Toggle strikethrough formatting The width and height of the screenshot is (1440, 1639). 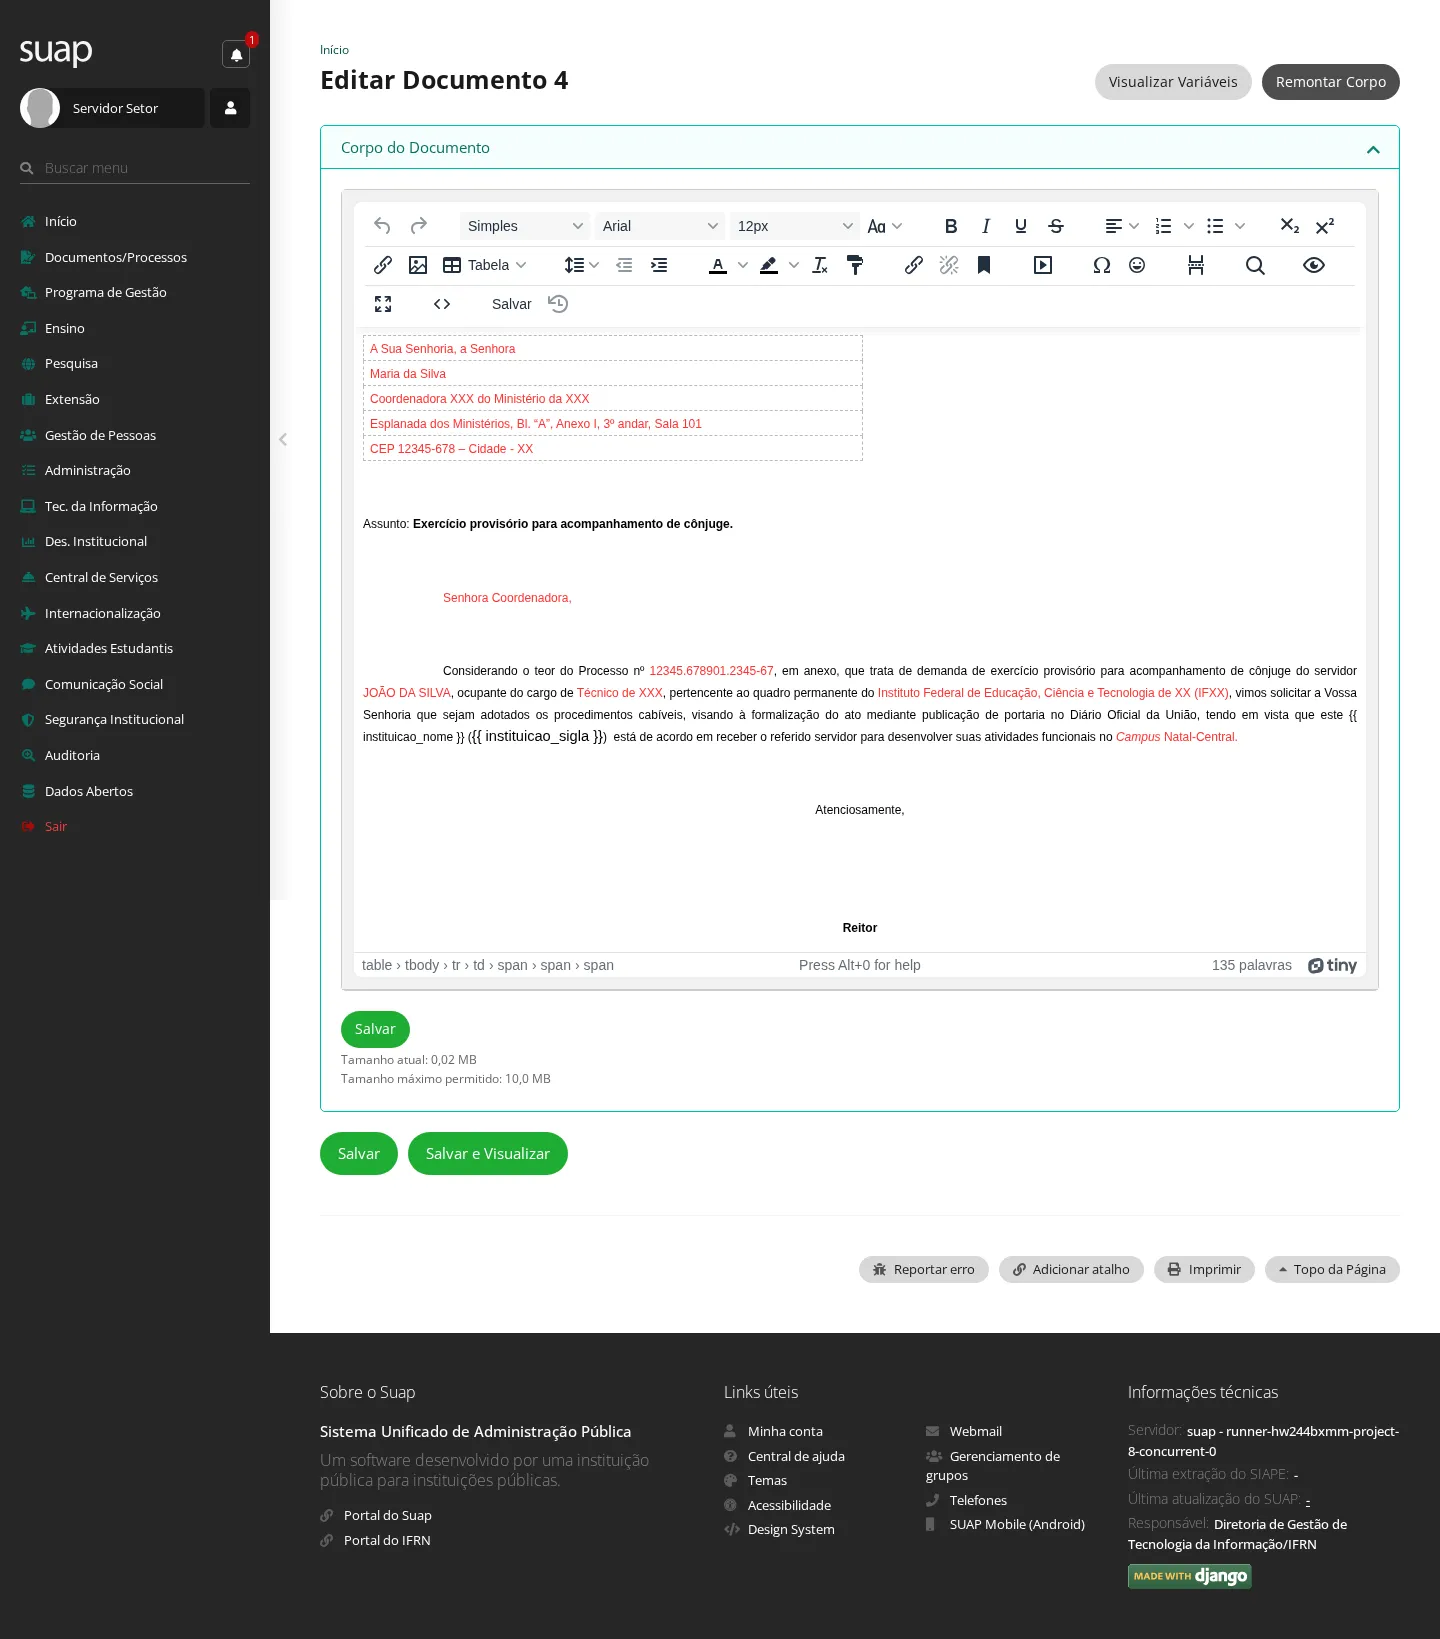[x=1056, y=226]
